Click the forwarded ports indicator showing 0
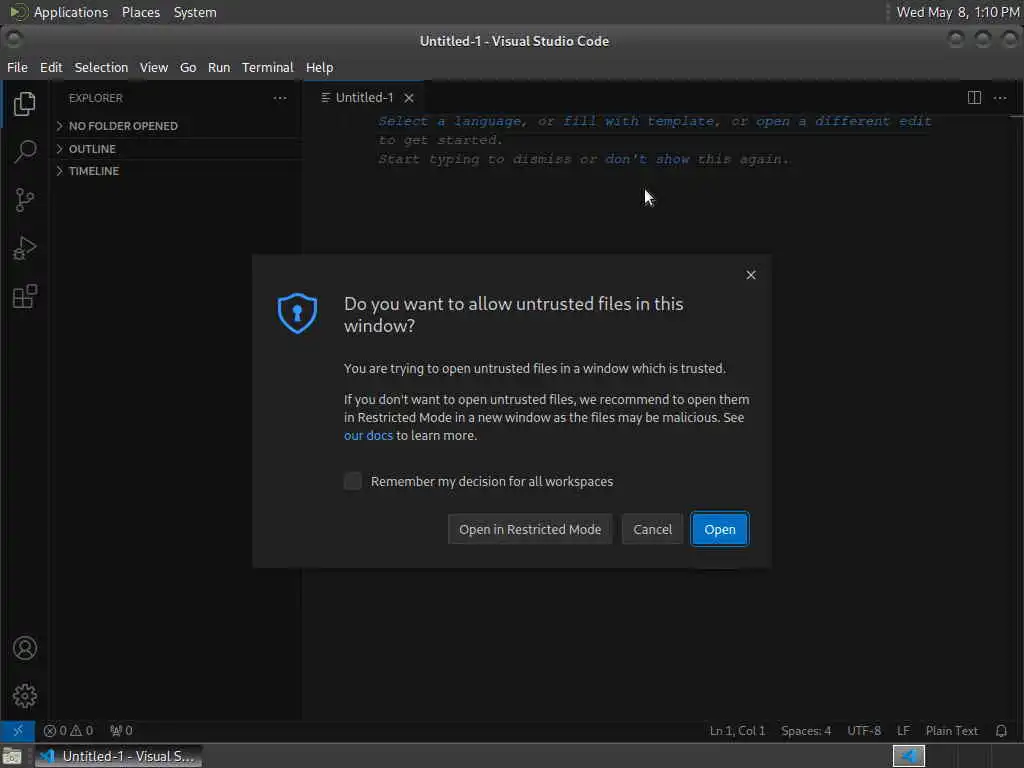 tap(121, 730)
